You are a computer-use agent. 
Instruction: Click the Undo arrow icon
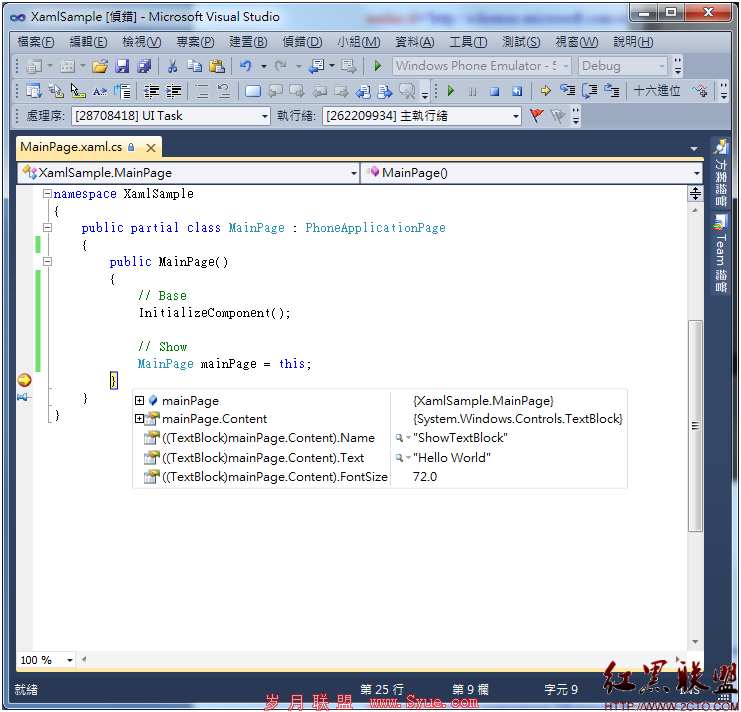click(246, 66)
